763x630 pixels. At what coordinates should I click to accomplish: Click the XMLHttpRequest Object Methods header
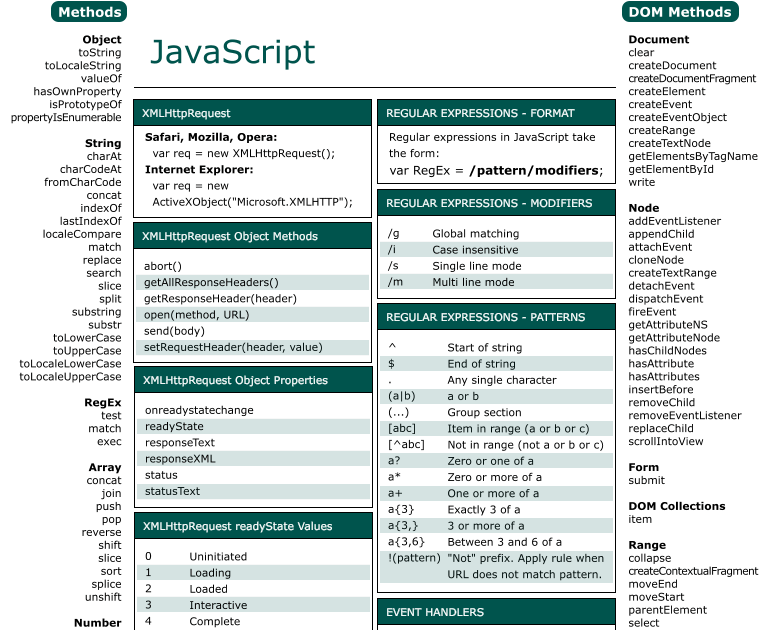[x=253, y=236]
